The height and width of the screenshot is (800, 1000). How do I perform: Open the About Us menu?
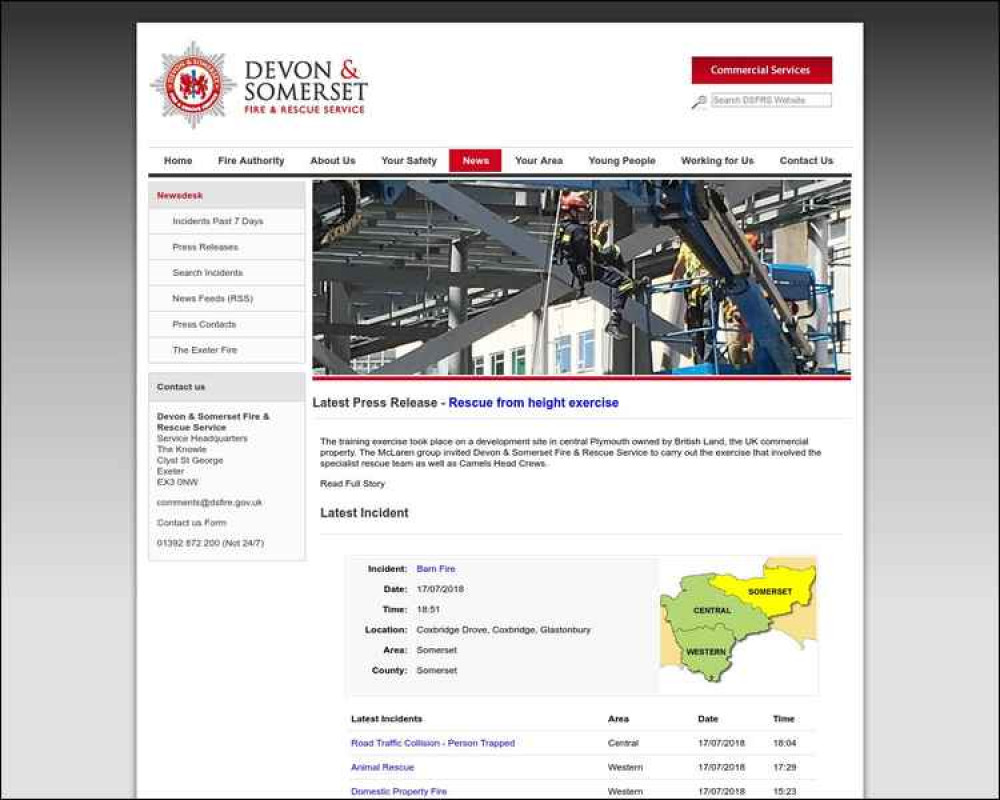coord(333,161)
